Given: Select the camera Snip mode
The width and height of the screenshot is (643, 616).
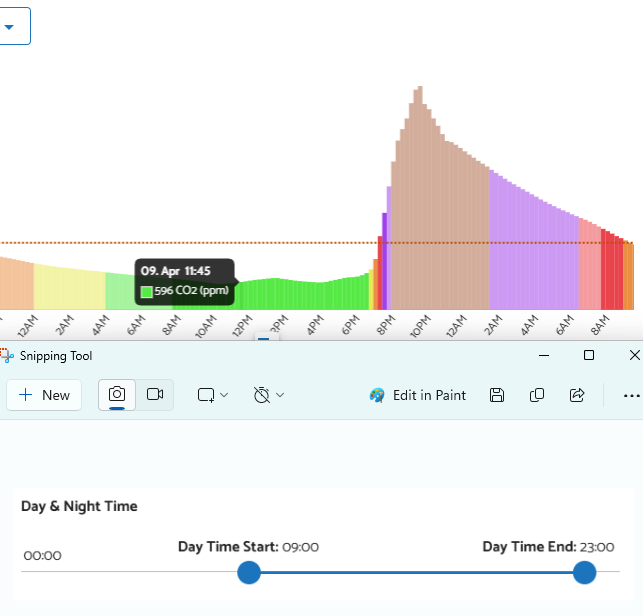Looking at the screenshot, I should tap(117, 395).
